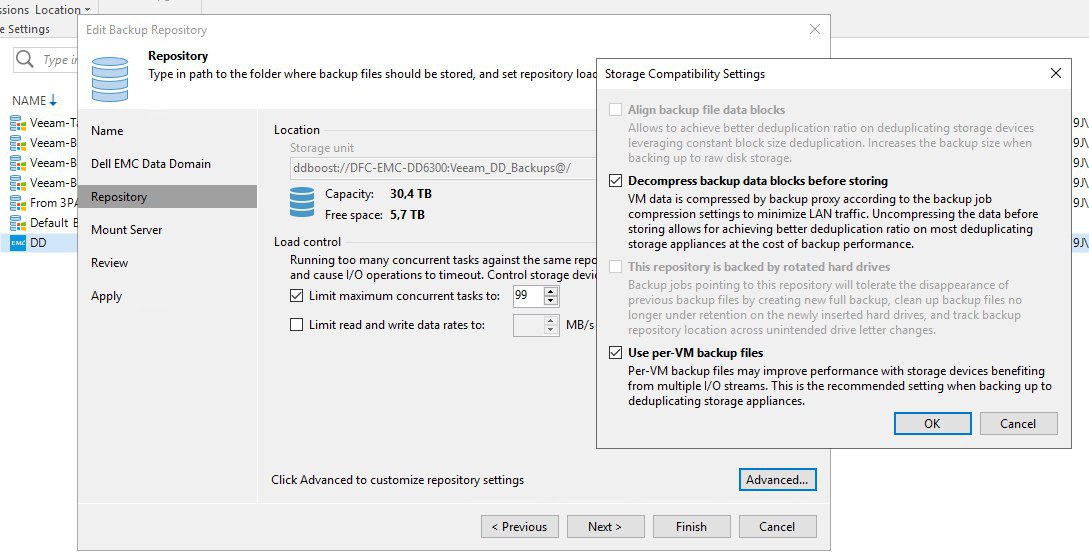
Task: Toggle Use per-VM backup files checkbox
Action: coord(615,352)
